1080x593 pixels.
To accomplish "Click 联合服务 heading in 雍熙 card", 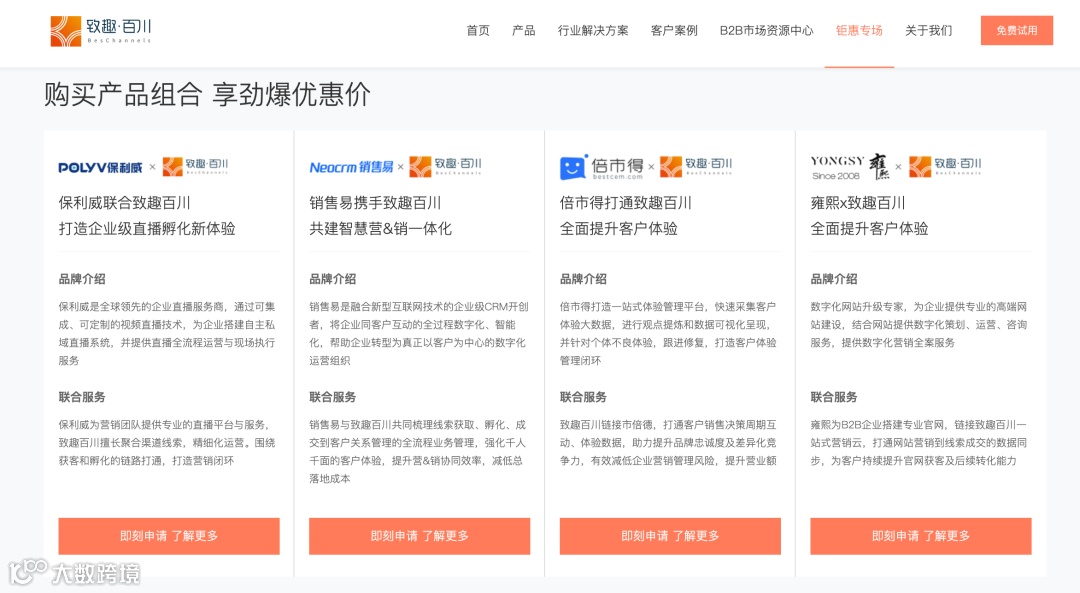I will pos(834,397).
